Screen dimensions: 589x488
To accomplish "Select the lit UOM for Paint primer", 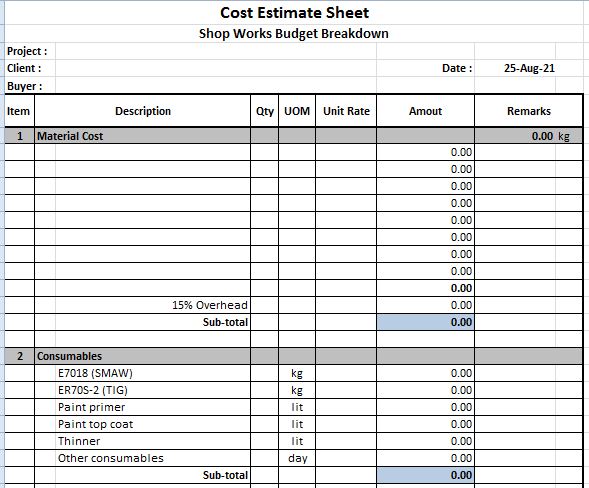I will pyautogui.click(x=297, y=407).
